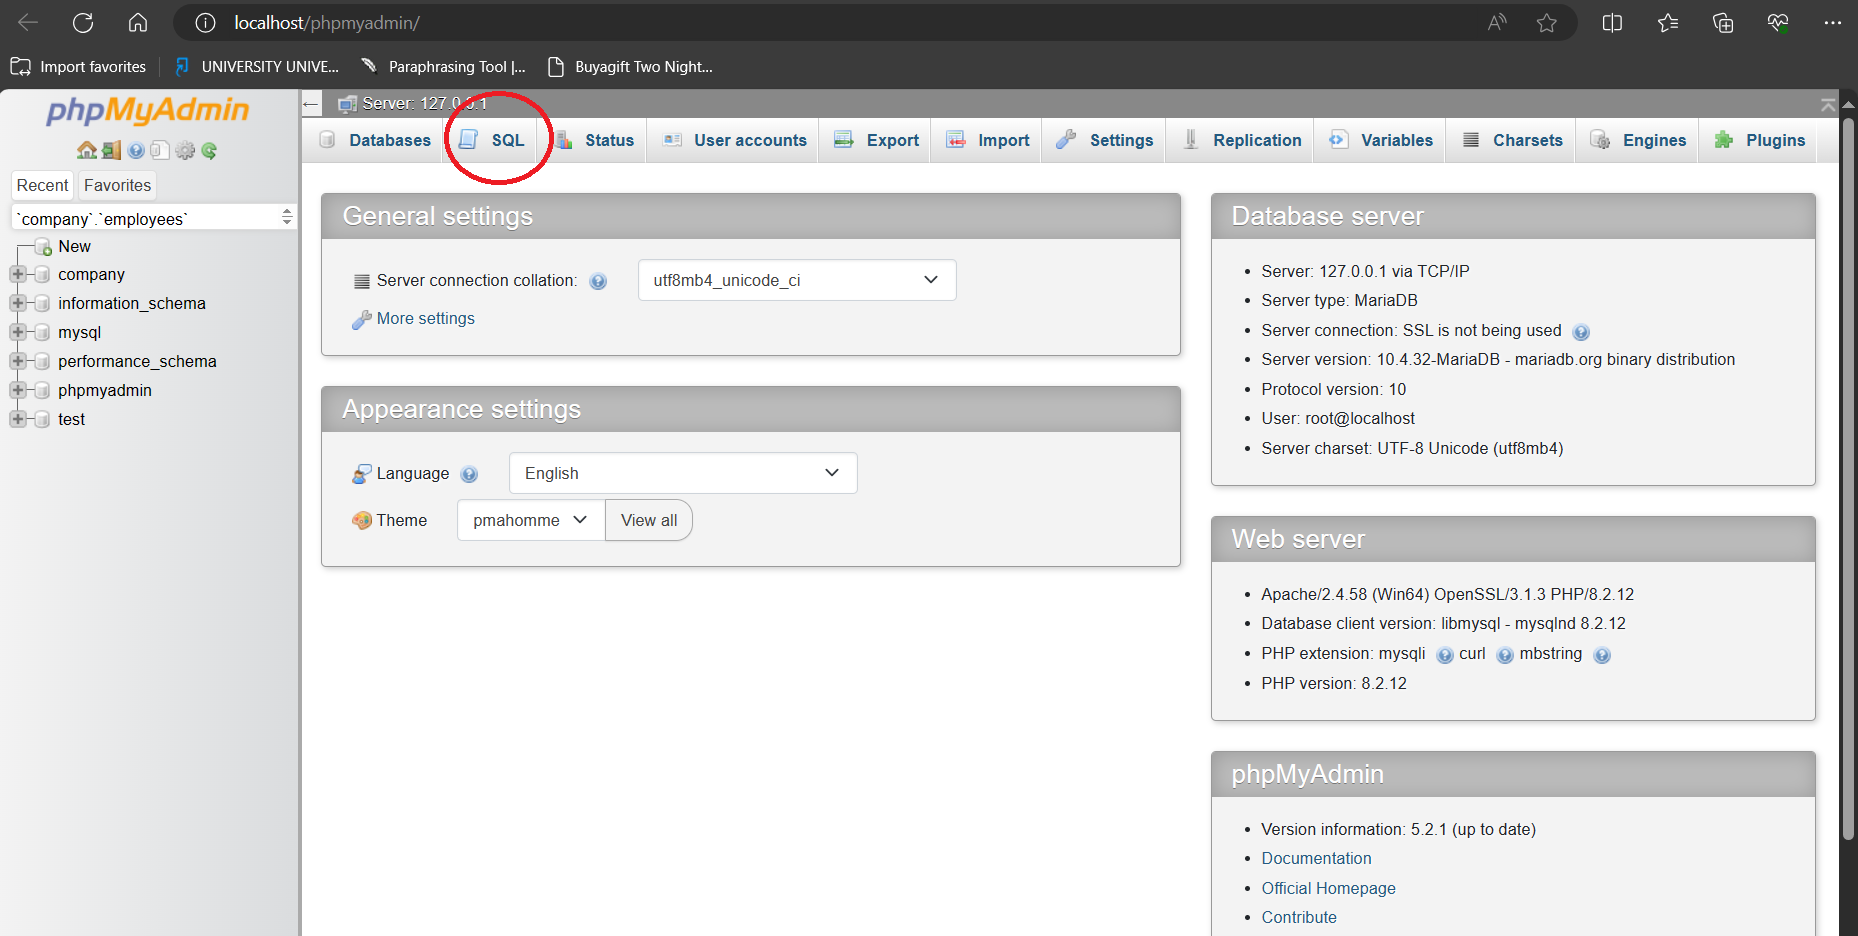Click the More settings link
Image resolution: width=1858 pixels, height=936 pixels.
click(x=426, y=318)
